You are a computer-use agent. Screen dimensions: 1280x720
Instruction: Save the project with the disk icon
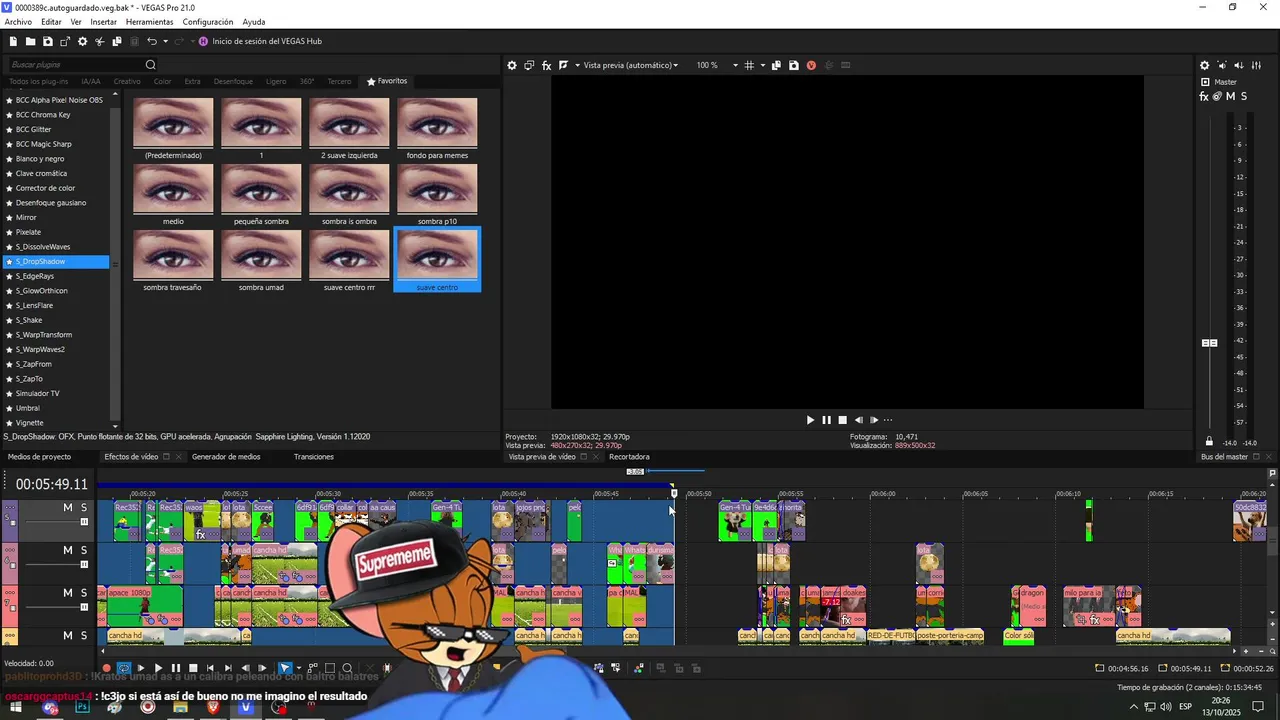(x=47, y=41)
